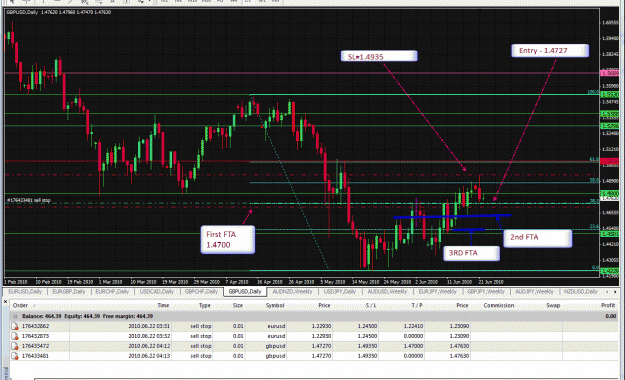This screenshot has height=380, width=625.
Task: Click the time 2010.06.22 04:13
Action: click(149, 356)
